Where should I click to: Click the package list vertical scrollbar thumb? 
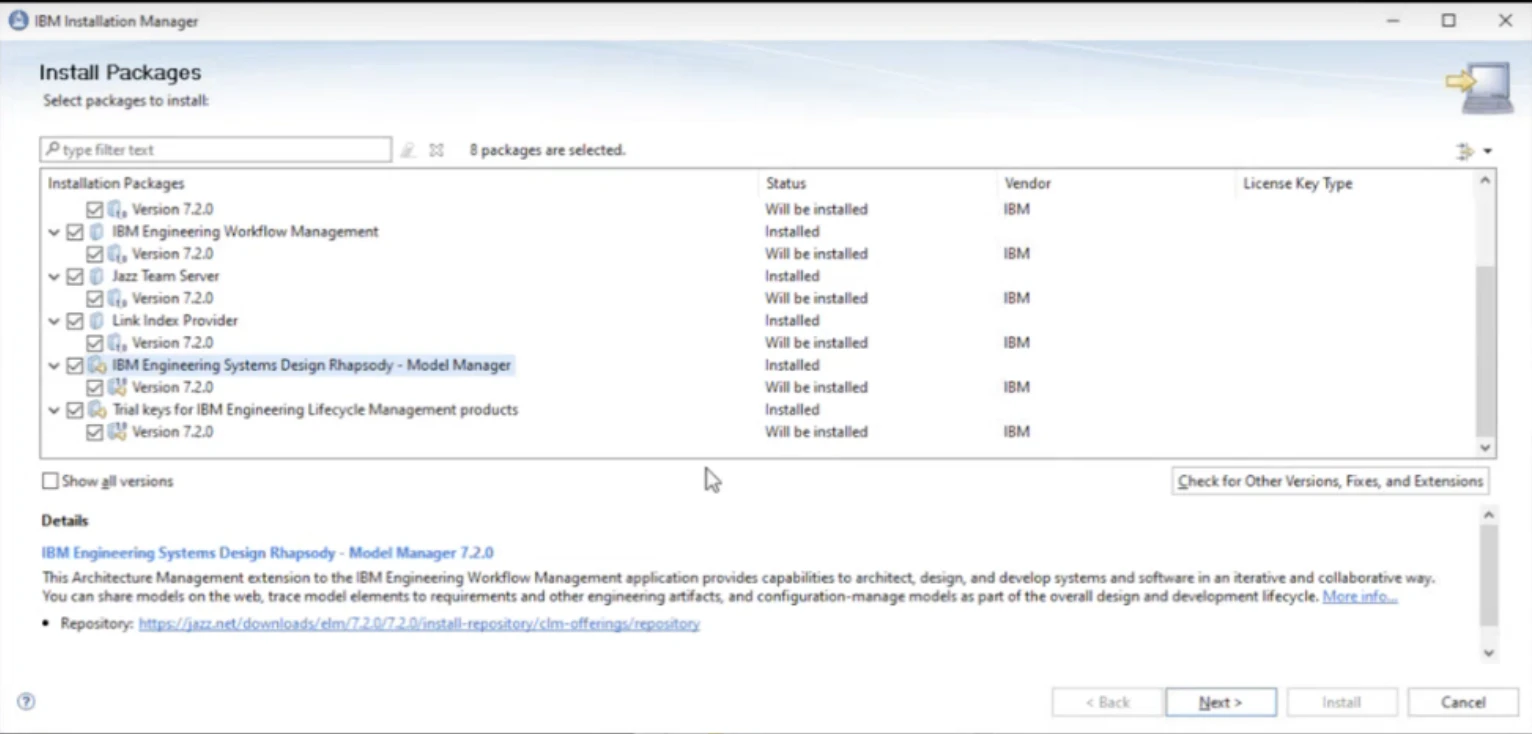coord(1485,349)
